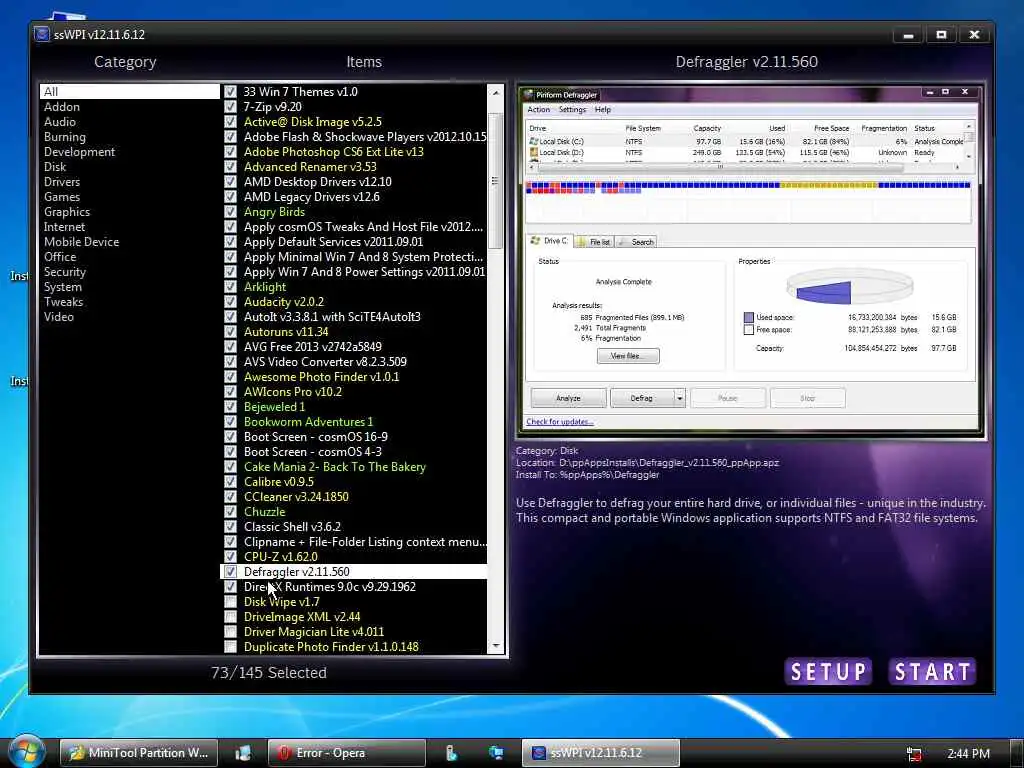Click the taskbar icon right of Opera button
The width and height of the screenshot is (1024, 768).
tap(451, 753)
